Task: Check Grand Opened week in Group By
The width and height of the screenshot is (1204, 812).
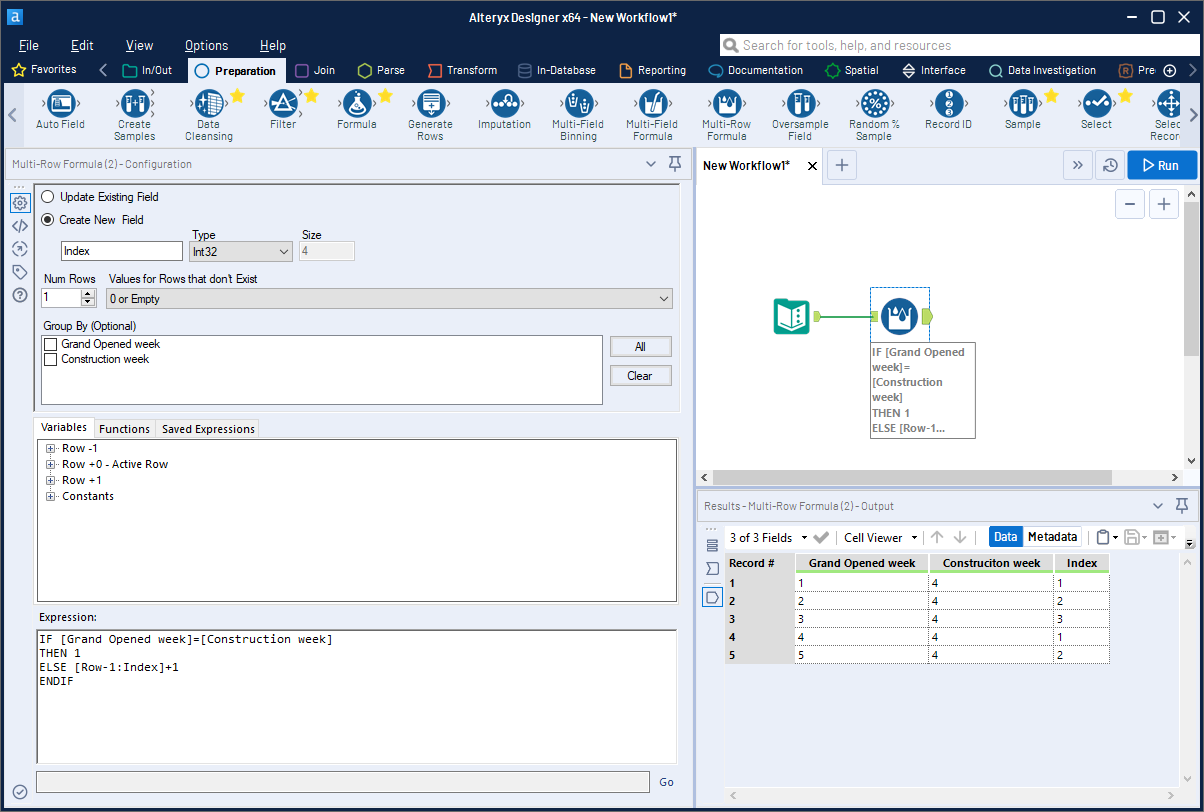Action: pyautogui.click(x=50, y=343)
